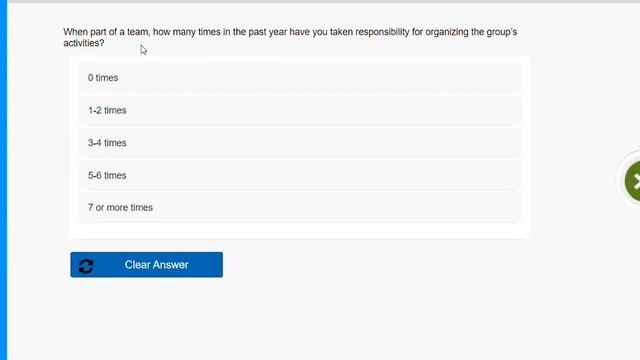Click the word "responsibility" in the question
640x360 pixels.
point(382,32)
